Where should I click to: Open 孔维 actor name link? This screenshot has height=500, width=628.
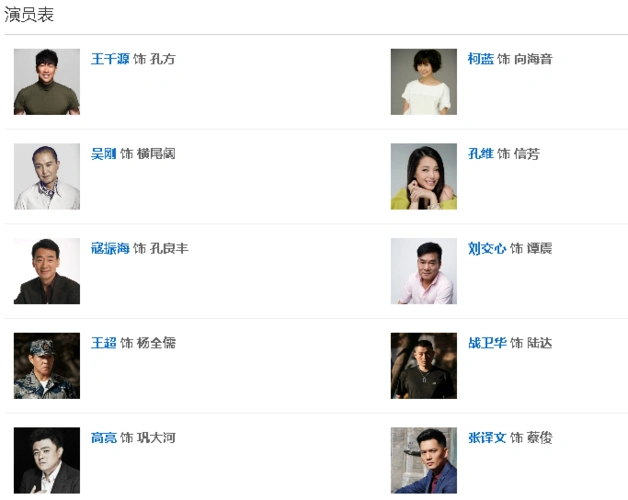click(480, 154)
